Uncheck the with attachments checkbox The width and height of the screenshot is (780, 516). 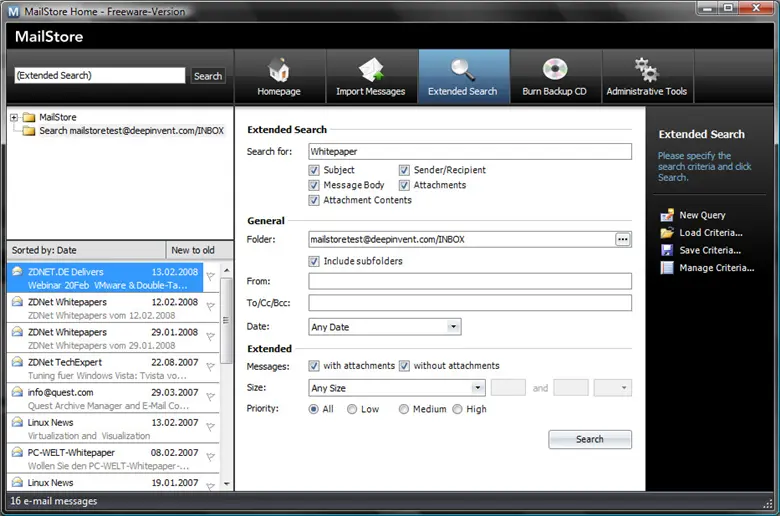313,366
